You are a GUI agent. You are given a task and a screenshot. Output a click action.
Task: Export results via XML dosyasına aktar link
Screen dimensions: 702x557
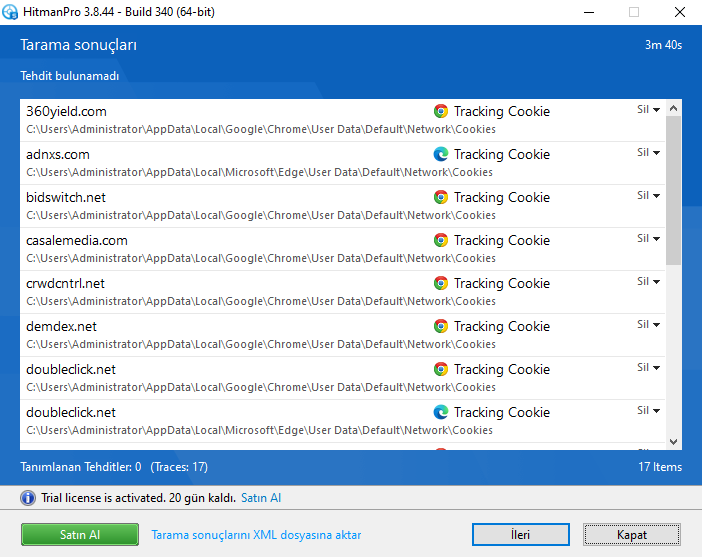click(x=256, y=535)
